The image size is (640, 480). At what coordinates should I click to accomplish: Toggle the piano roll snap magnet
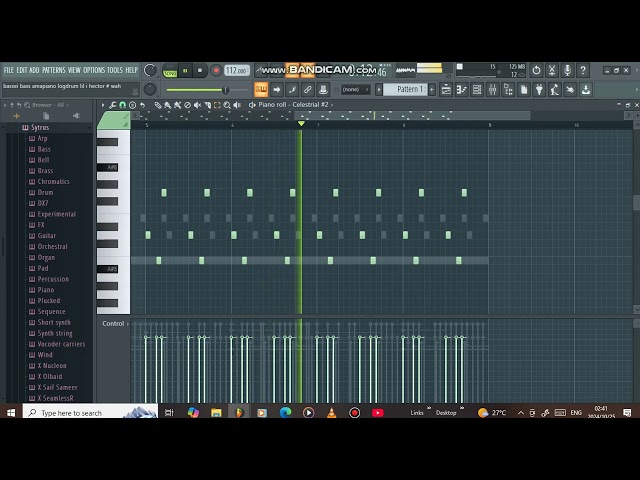click(122, 105)
